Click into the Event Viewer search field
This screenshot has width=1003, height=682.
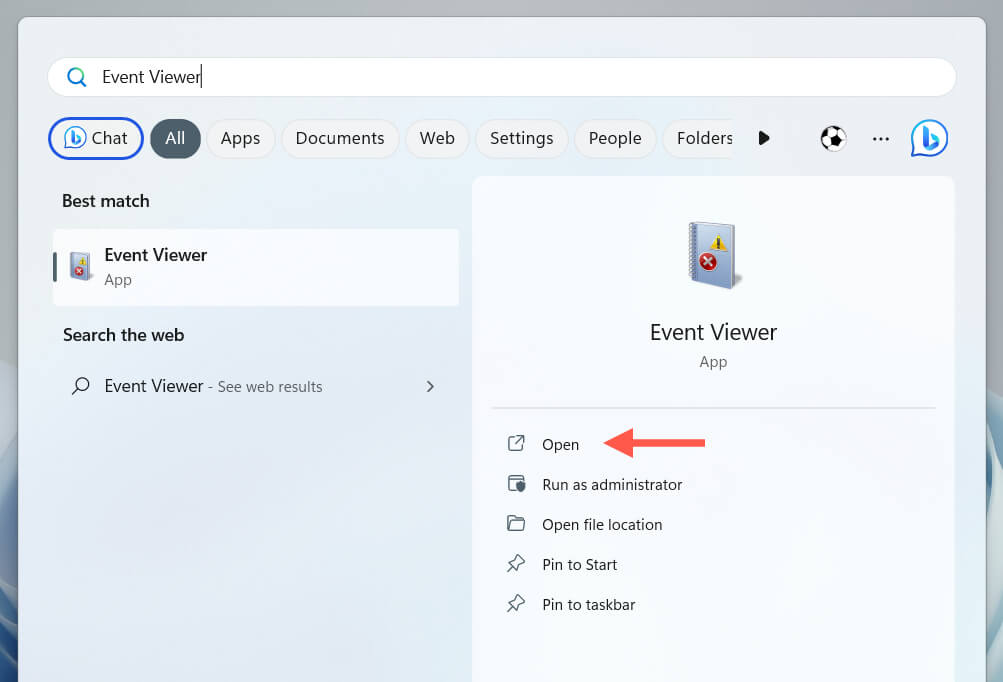coord(502,77)
